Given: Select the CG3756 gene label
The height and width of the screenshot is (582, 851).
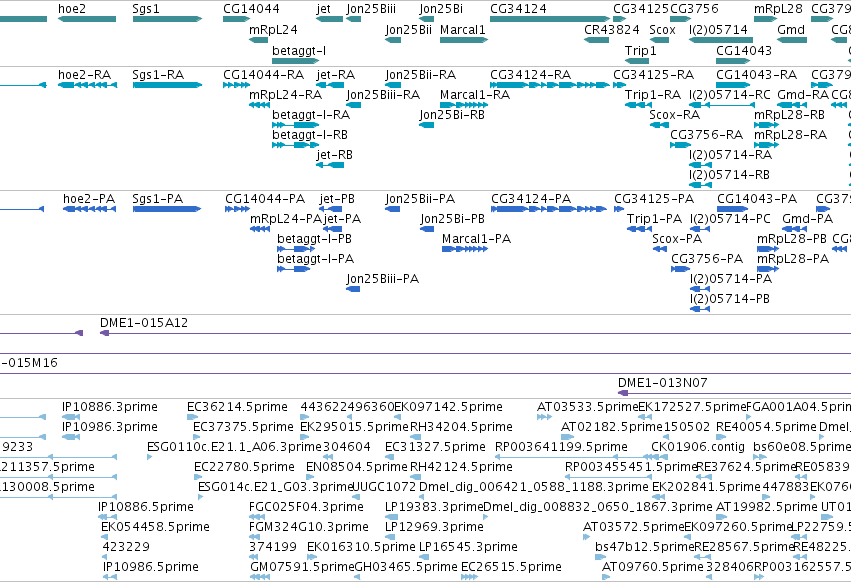Looking at the screenshot, I should (x=694, y=9).
